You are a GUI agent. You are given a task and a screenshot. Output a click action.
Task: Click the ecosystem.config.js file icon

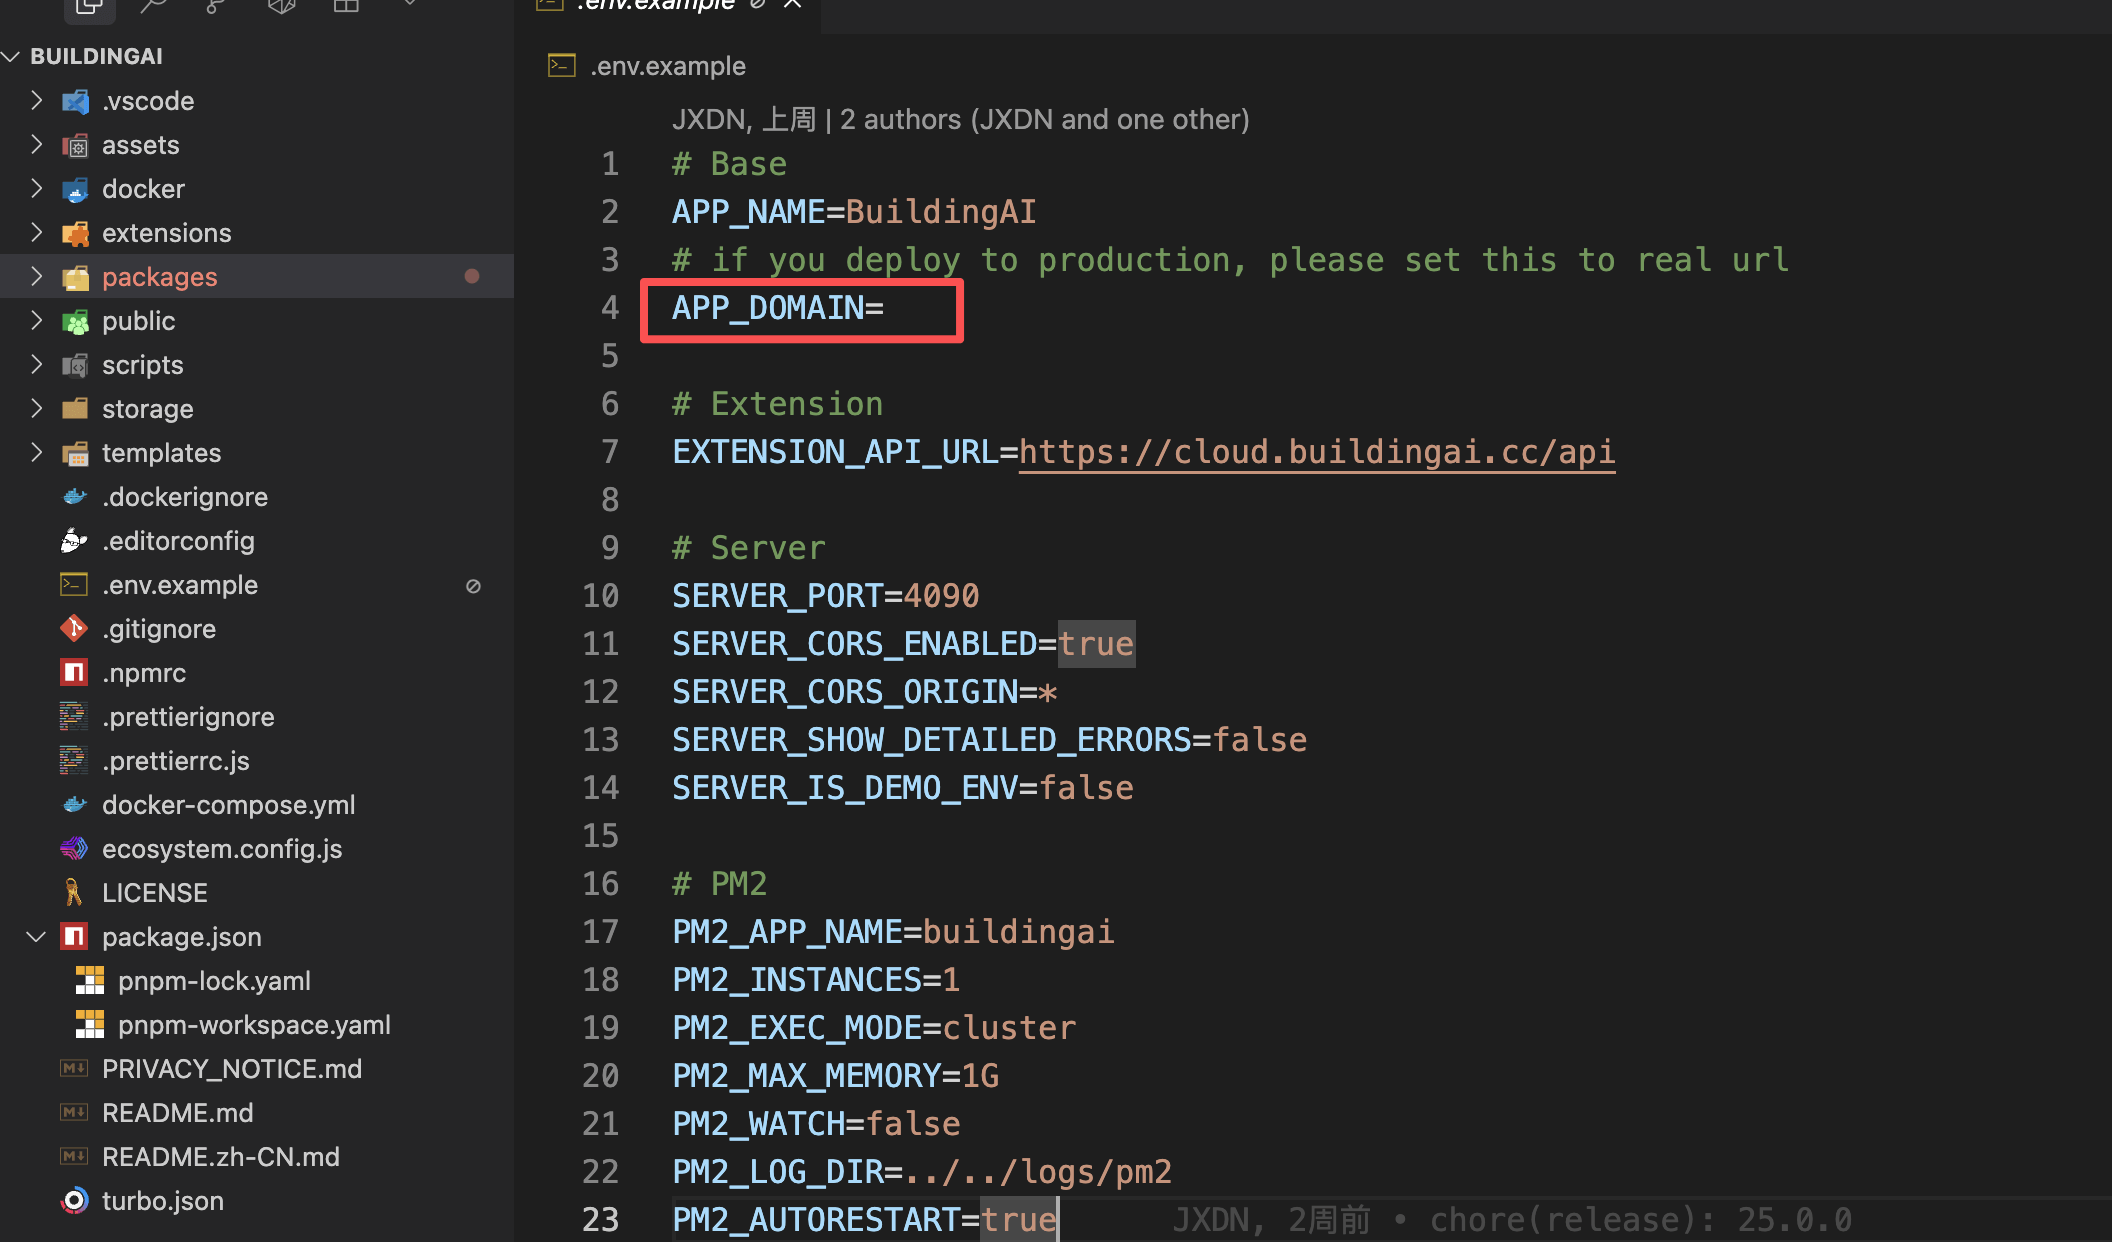[x=75, y=849]
